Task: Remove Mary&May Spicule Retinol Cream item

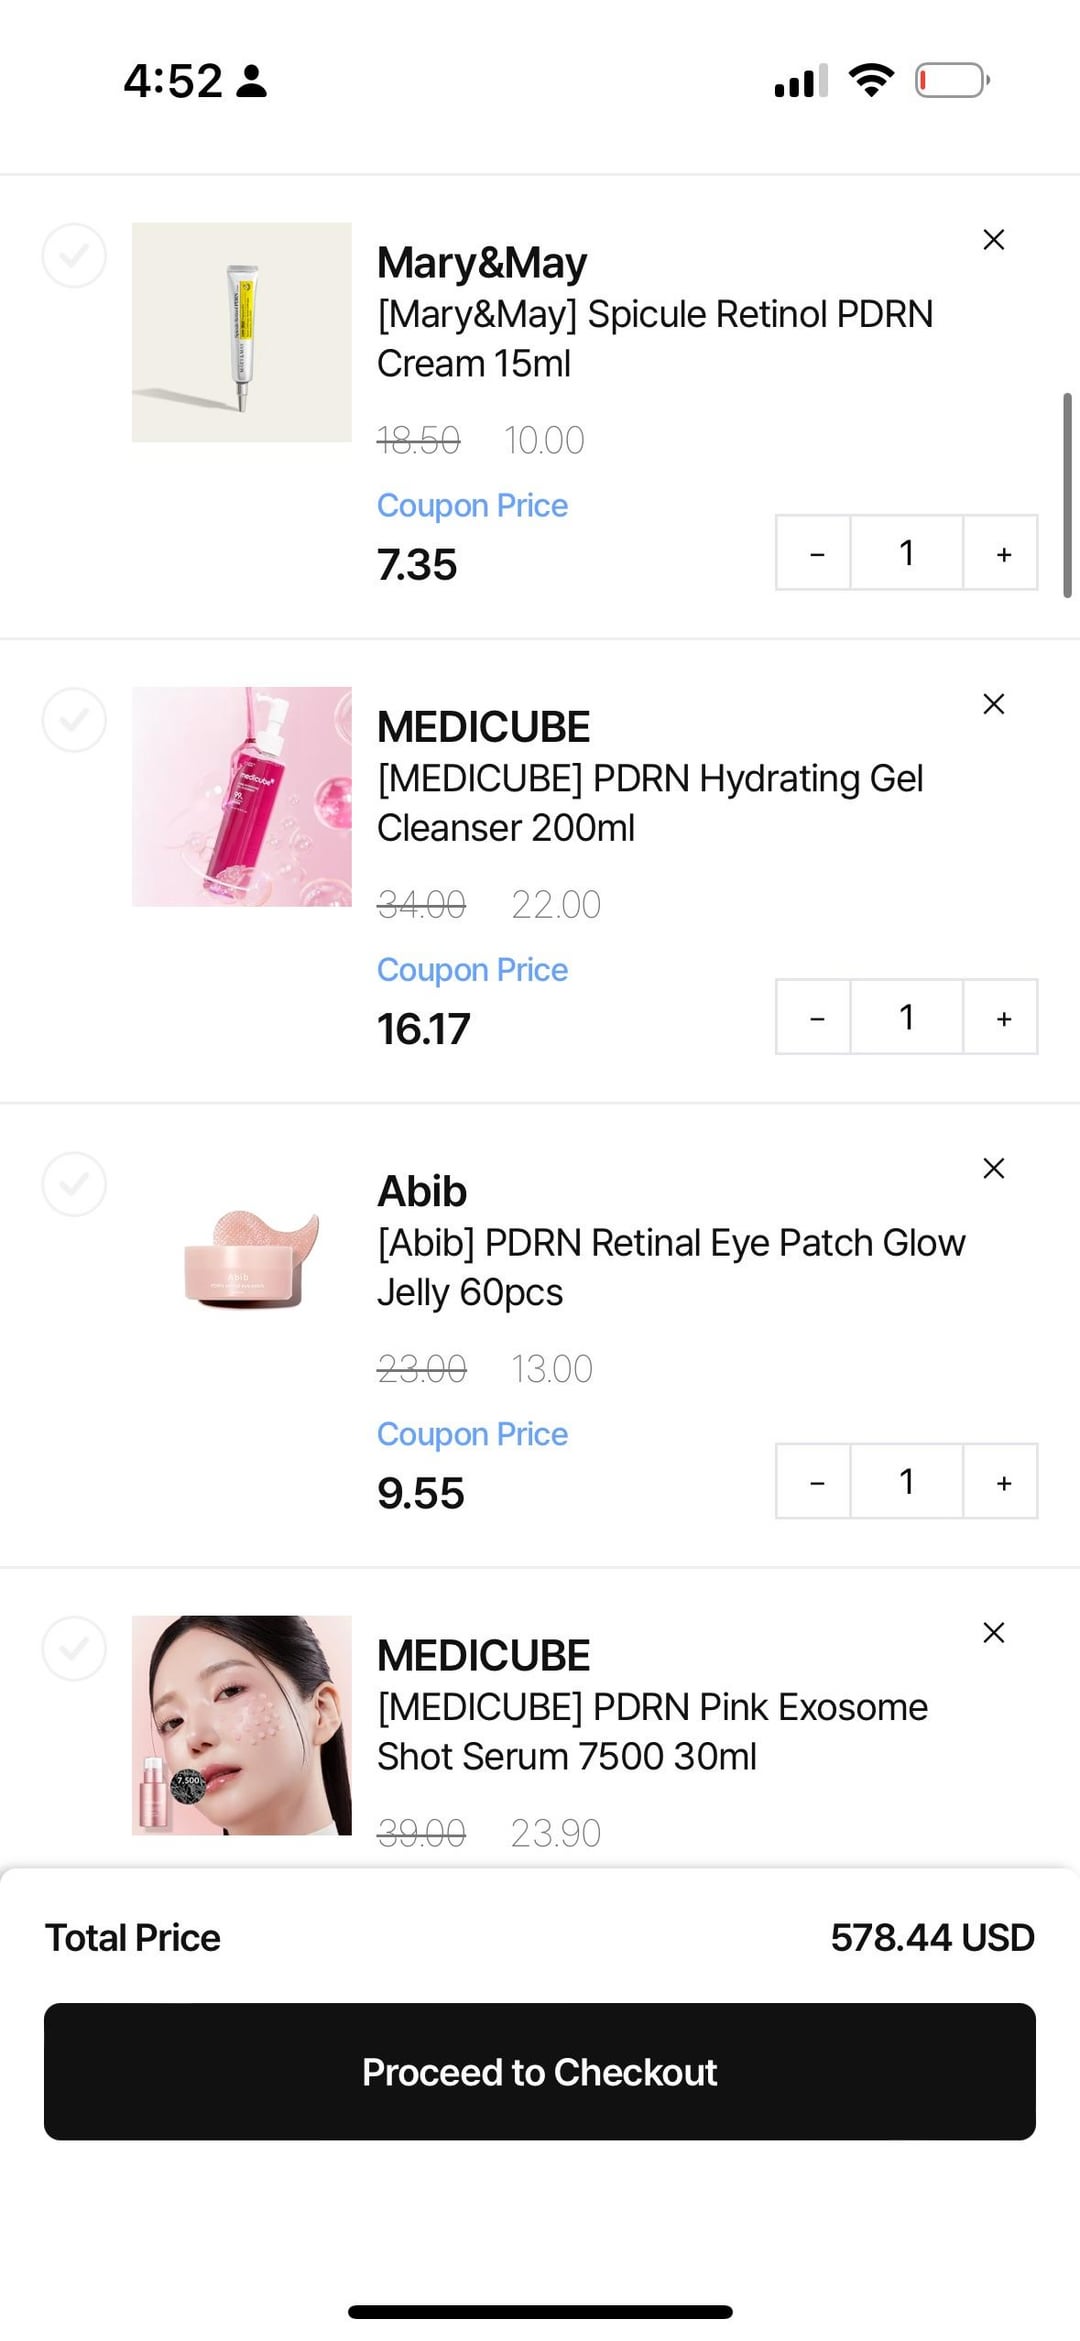Action: 993,240
